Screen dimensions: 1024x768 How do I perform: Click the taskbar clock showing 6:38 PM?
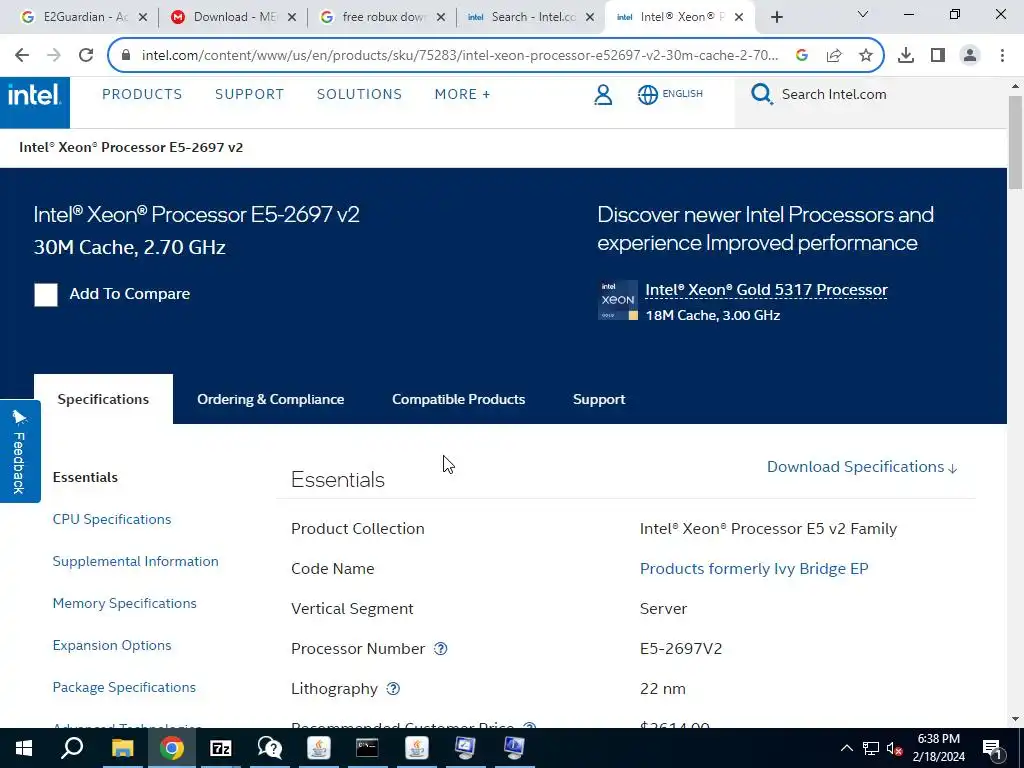pos(938,748)
